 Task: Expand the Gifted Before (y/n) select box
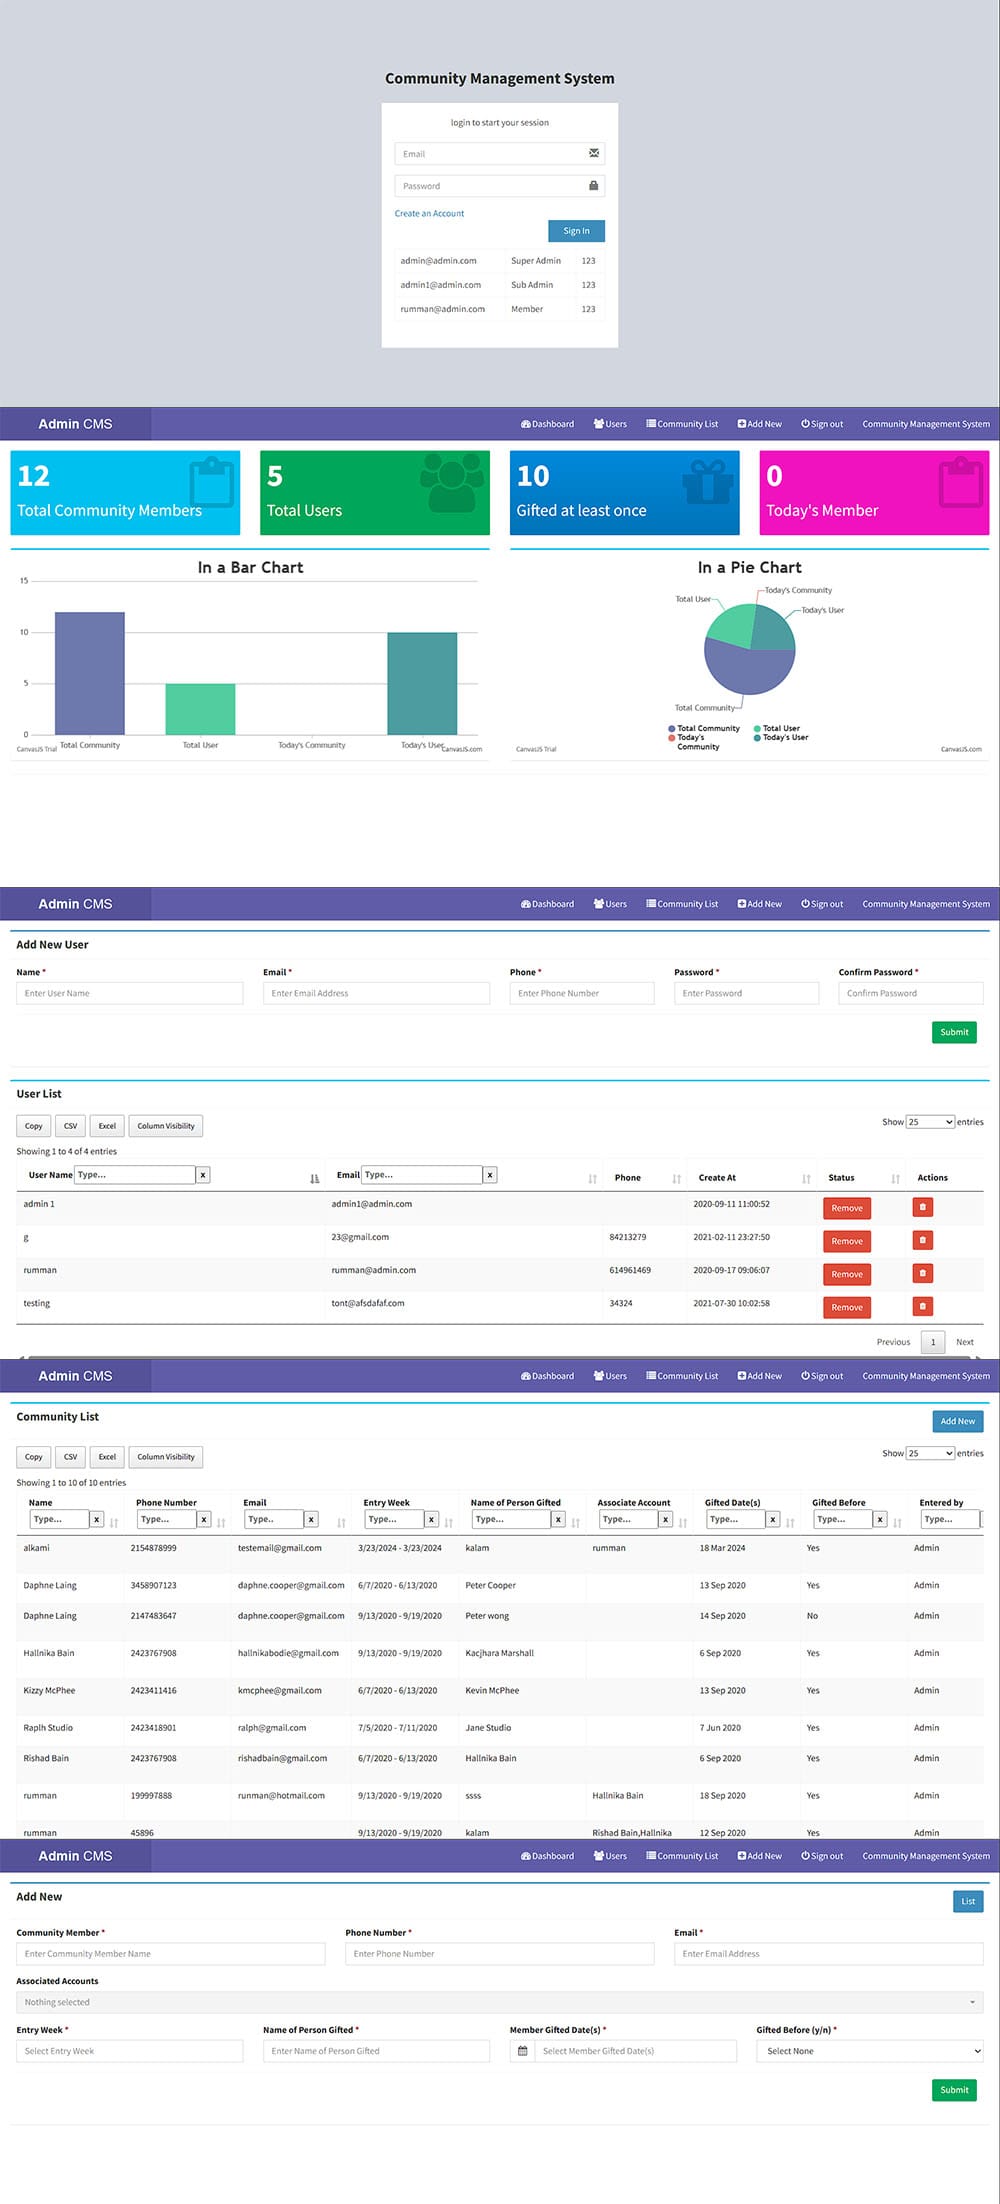click(x=869, y=2051)
